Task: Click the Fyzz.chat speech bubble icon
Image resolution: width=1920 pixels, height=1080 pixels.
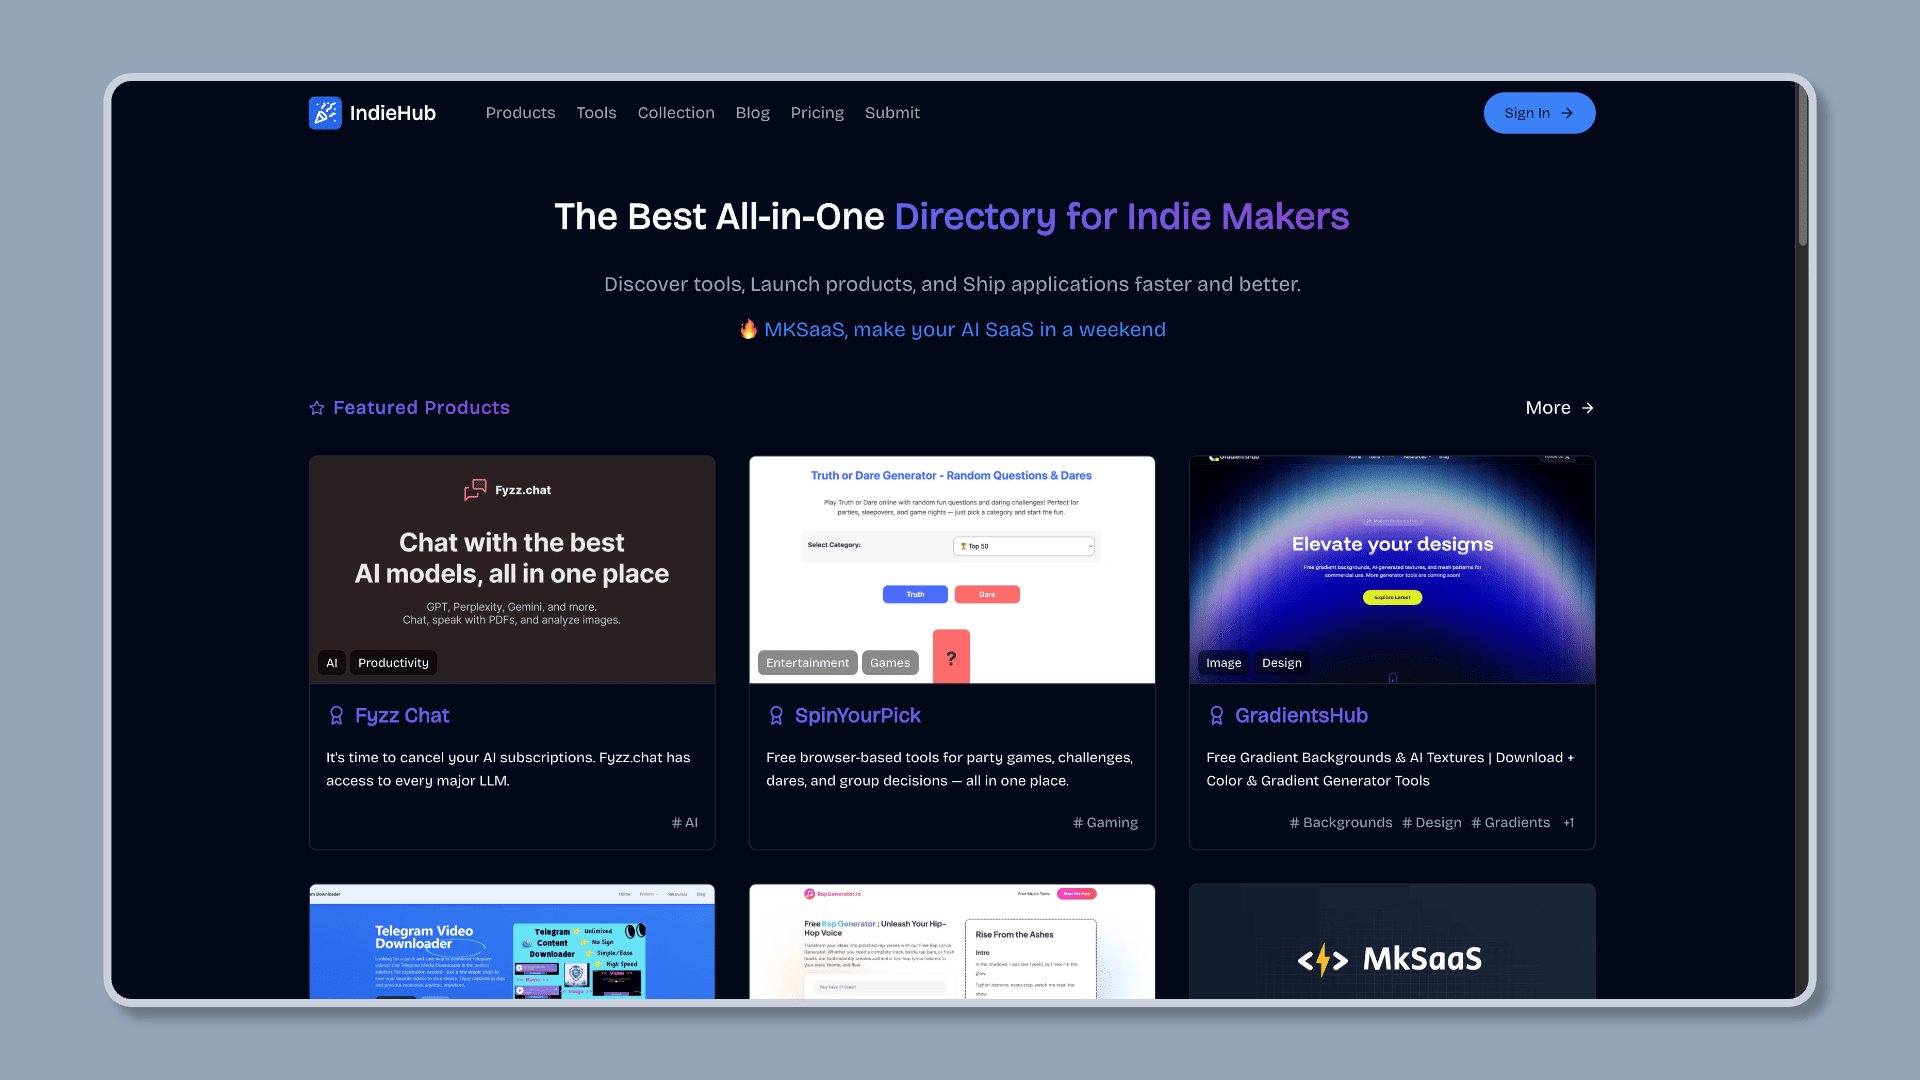Action: pos(474,490)
